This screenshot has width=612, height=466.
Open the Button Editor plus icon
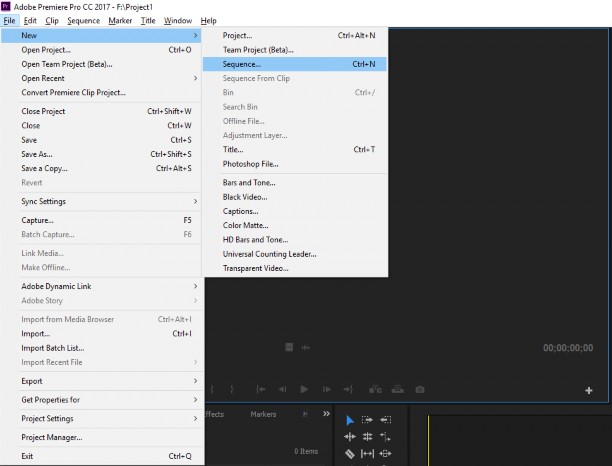(x=589, y=390)
